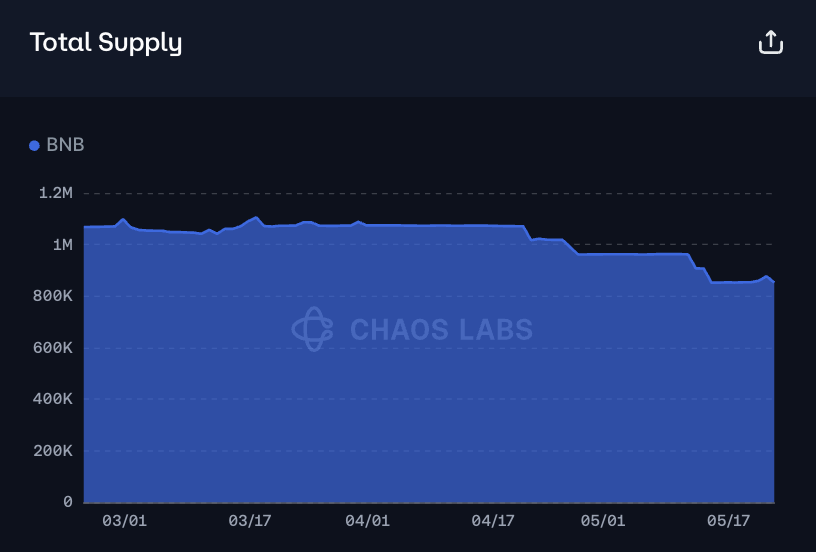Click the CHAOS LABS watermark text
Image resolution: width=816 pixels, height=552 pixels.
[441, 329]
